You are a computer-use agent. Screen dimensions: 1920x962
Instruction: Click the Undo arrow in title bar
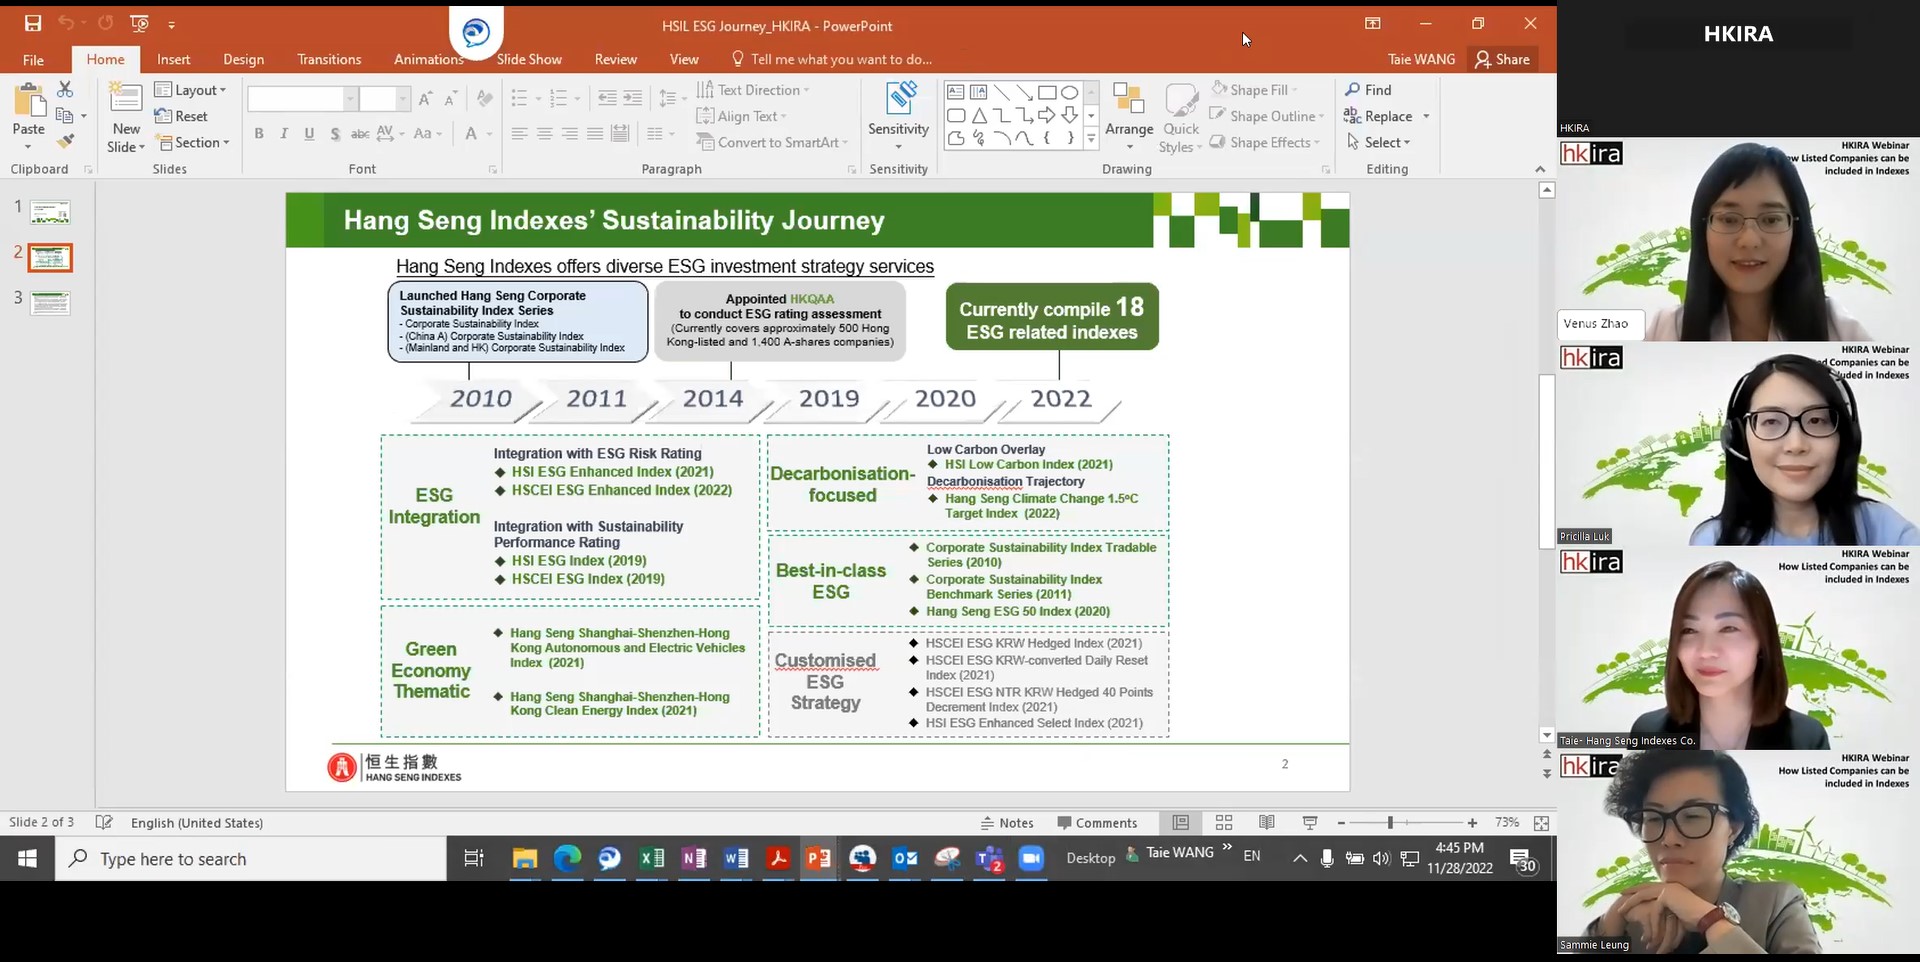pyautogui.click(x=66, y=23)
